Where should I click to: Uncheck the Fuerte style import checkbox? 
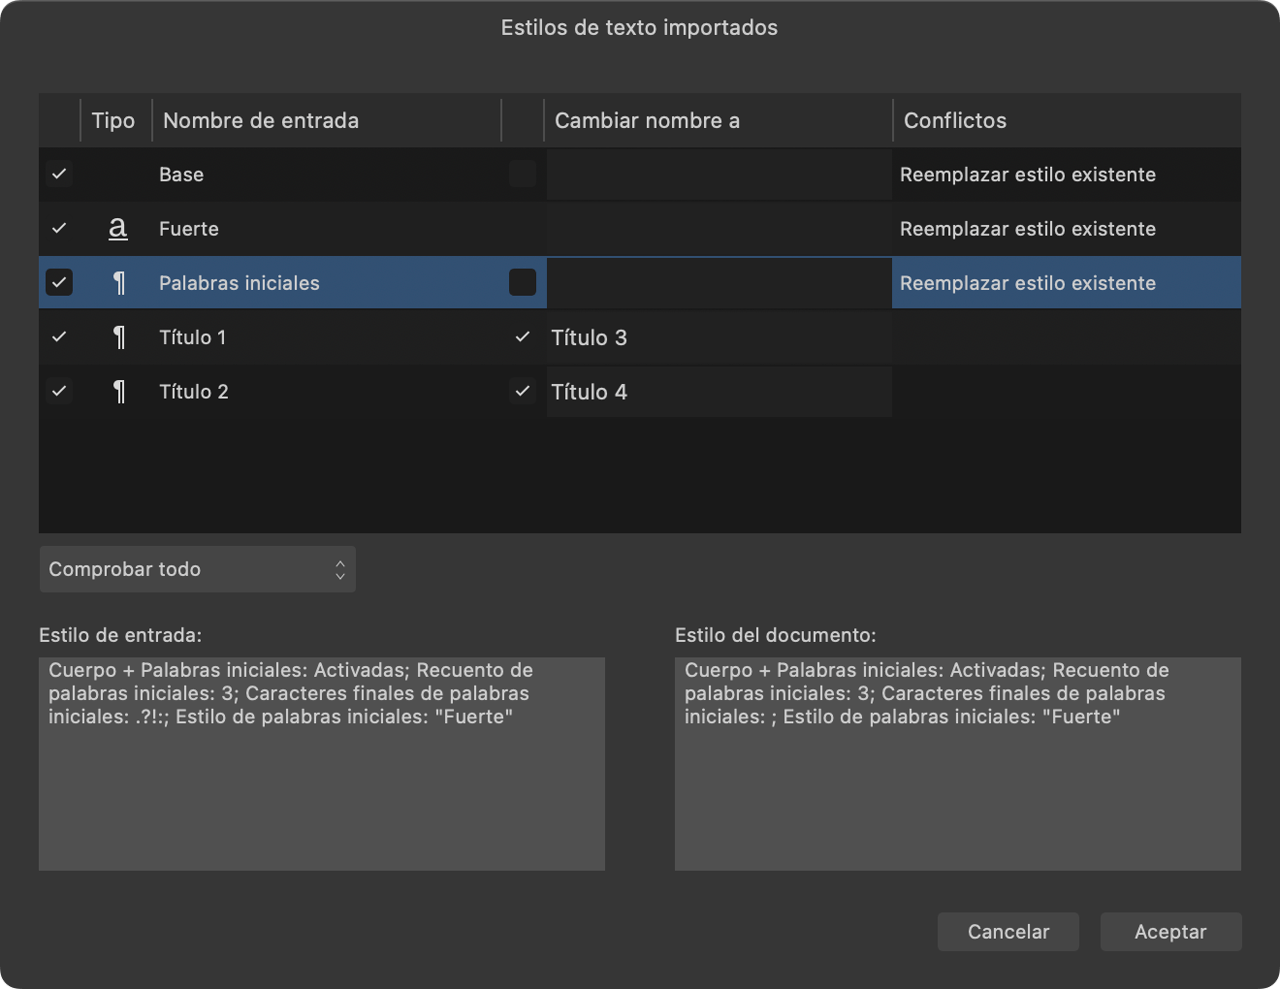59,228
